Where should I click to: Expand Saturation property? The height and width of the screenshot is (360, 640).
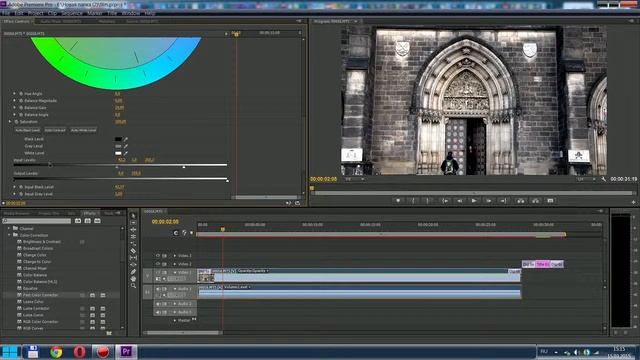point(10,122)
